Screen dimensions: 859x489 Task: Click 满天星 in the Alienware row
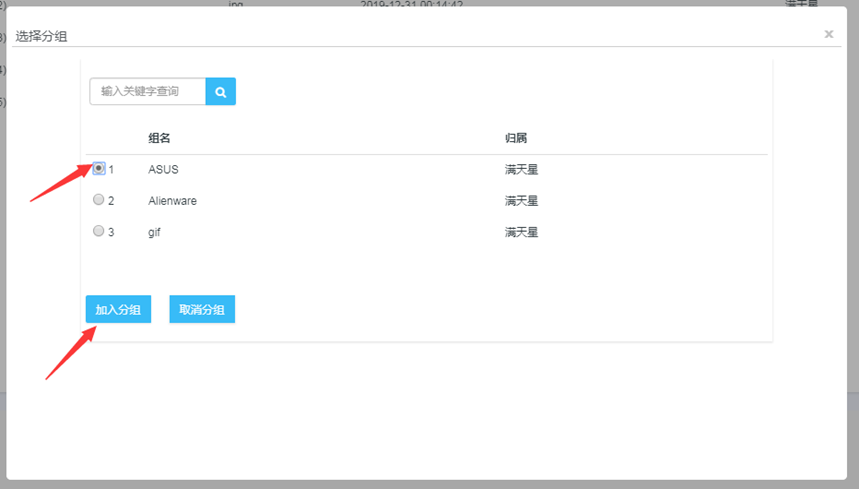click(521, 201)
